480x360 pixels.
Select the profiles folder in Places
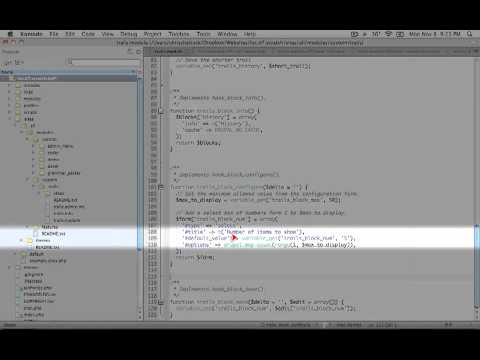click(31, 105)
